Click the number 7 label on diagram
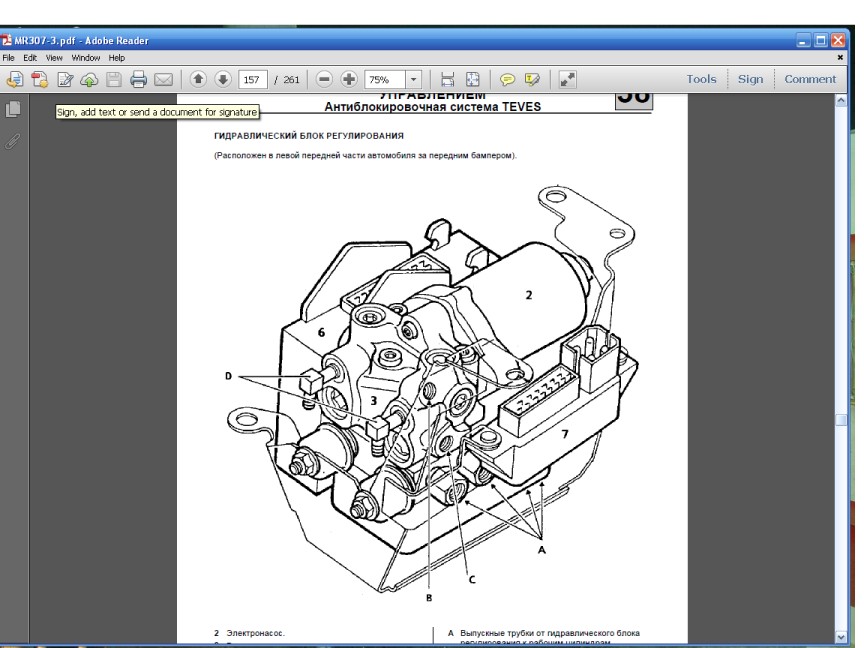 (x=565, y=434)
